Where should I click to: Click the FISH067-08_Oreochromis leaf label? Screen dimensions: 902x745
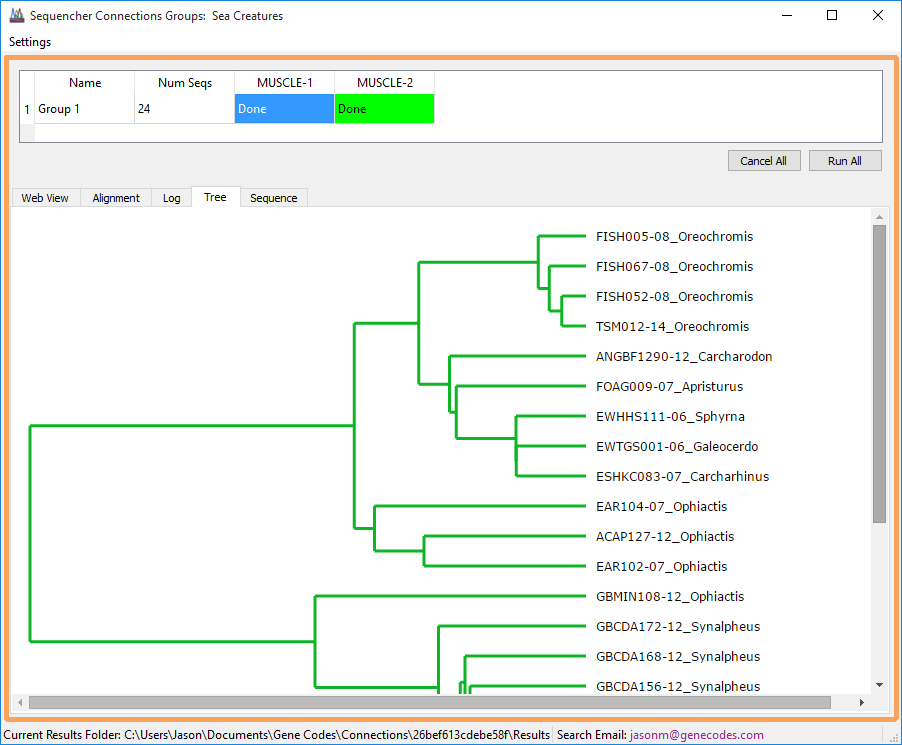[674, 266]
